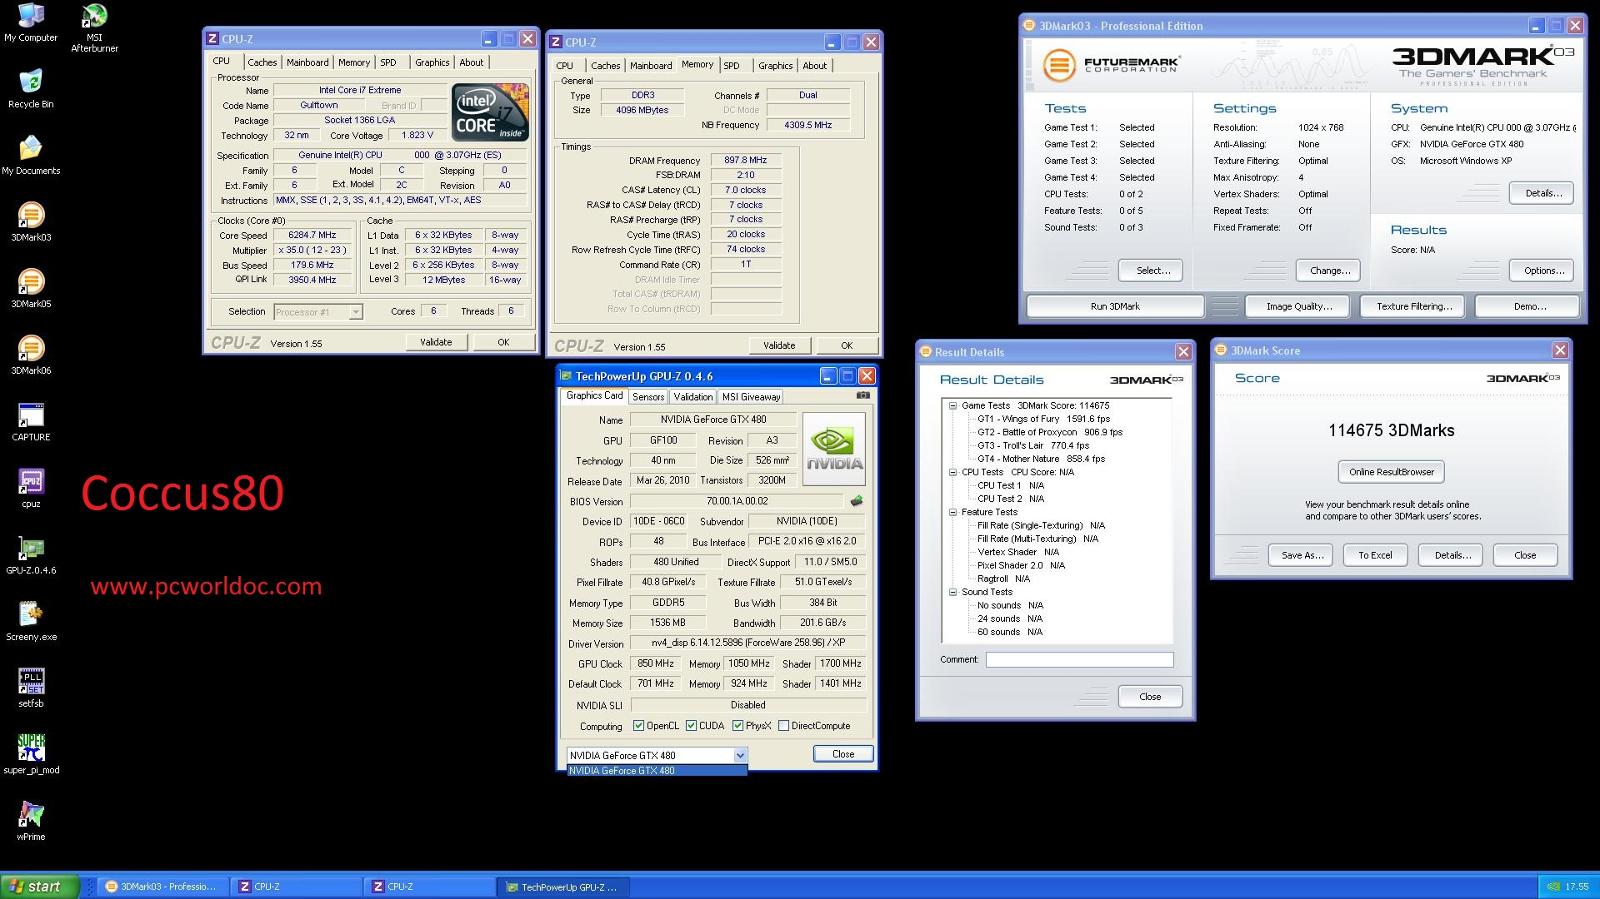Click Details button in 3DMark Score window
The width and height of the screenshot is (1600, 899).
(x=1452, y=555)
